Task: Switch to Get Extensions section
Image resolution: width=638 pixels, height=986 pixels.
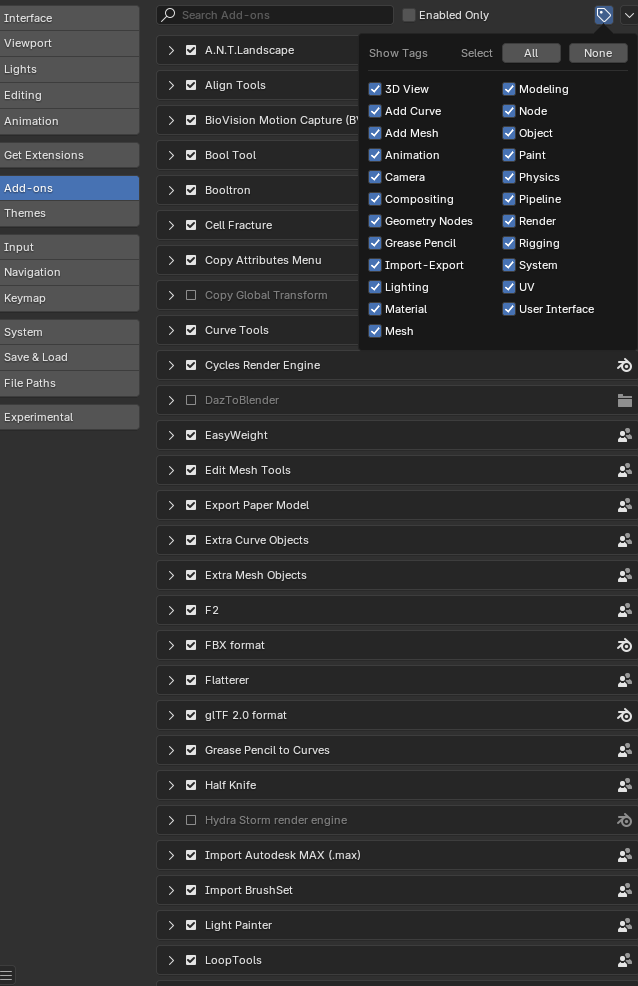Action: pos(69,155)
